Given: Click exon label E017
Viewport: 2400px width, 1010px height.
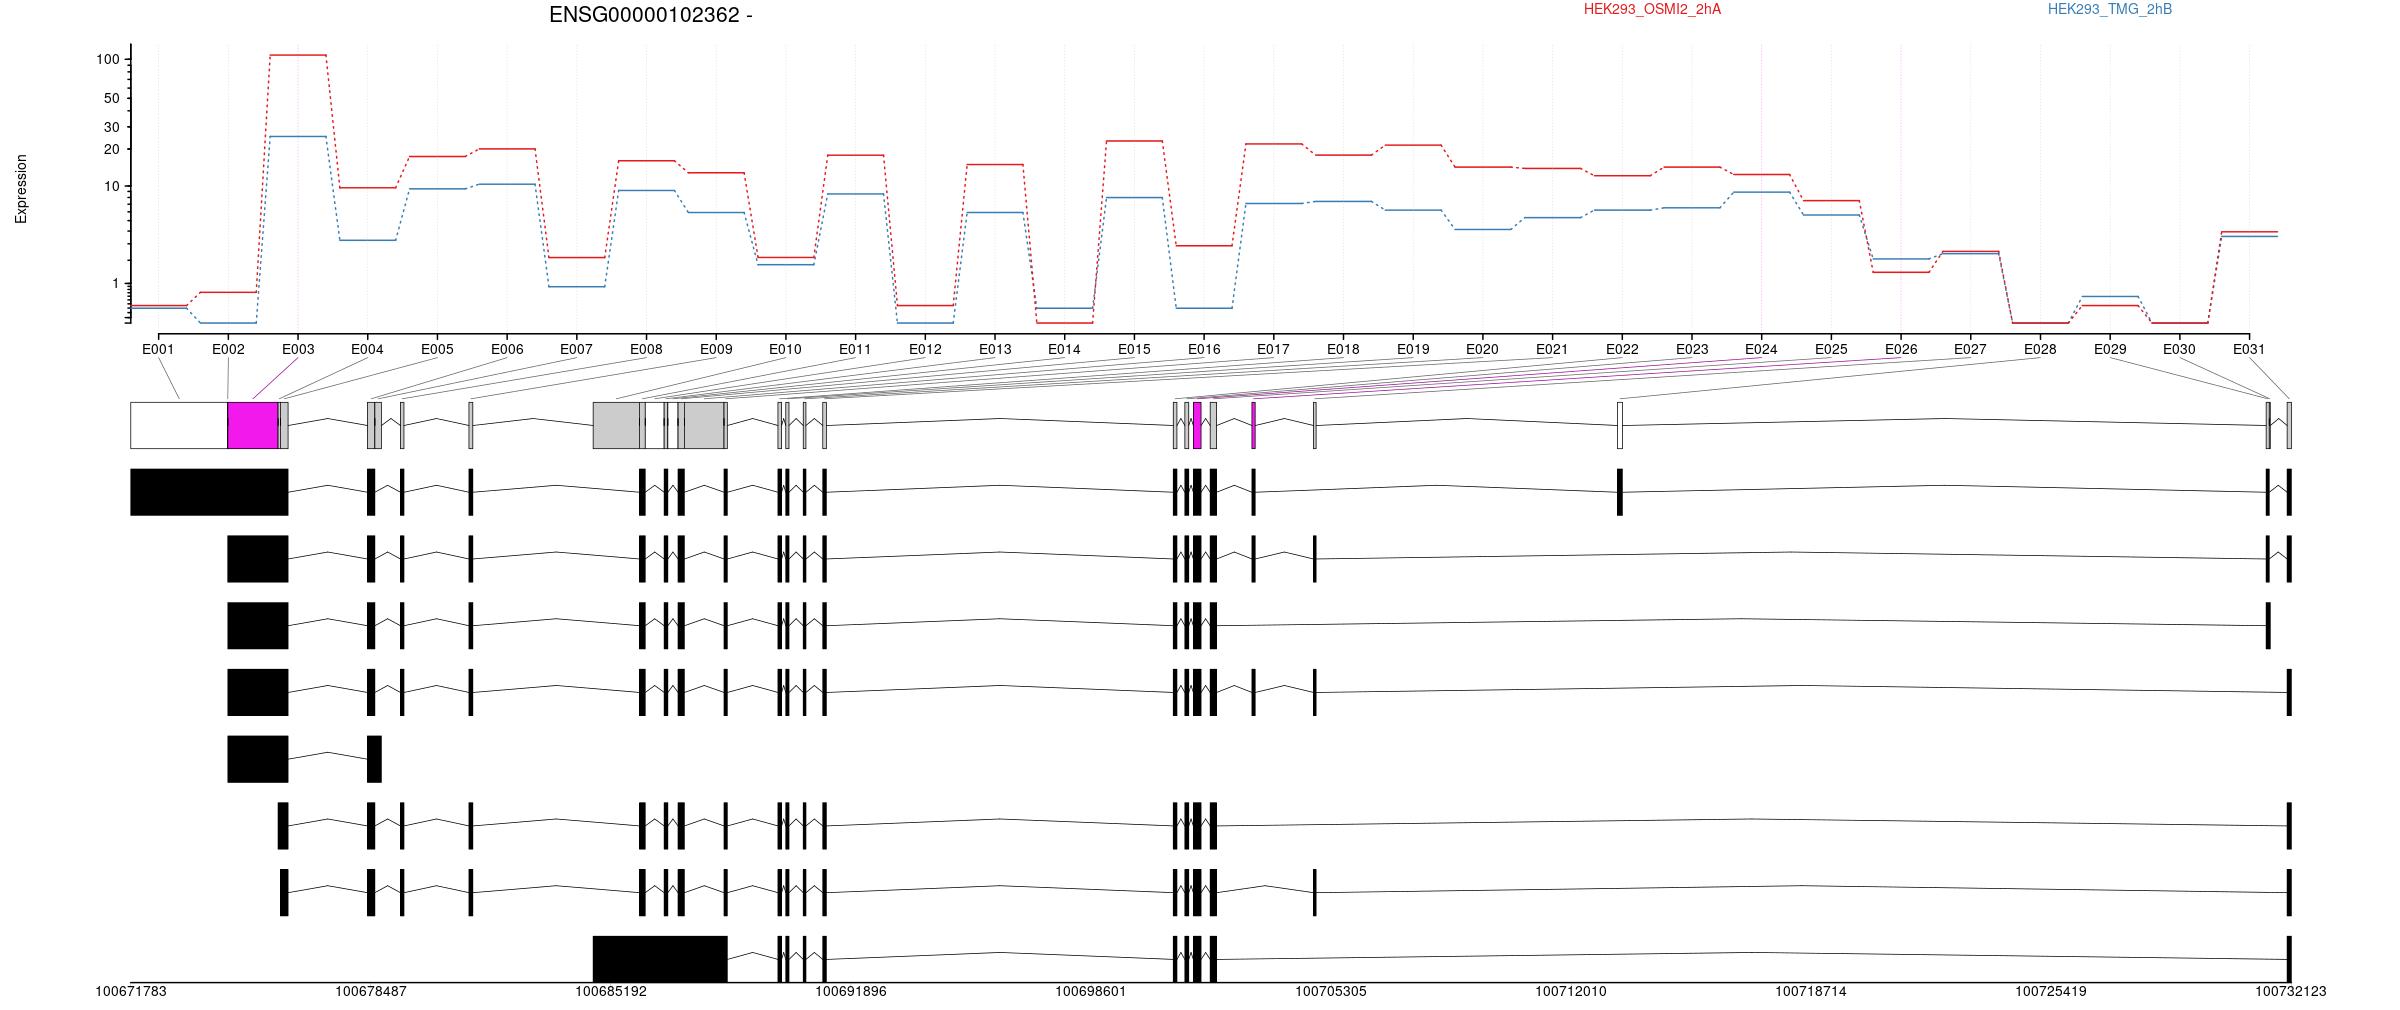Looking at the screenshot, I should [1273, 349].
